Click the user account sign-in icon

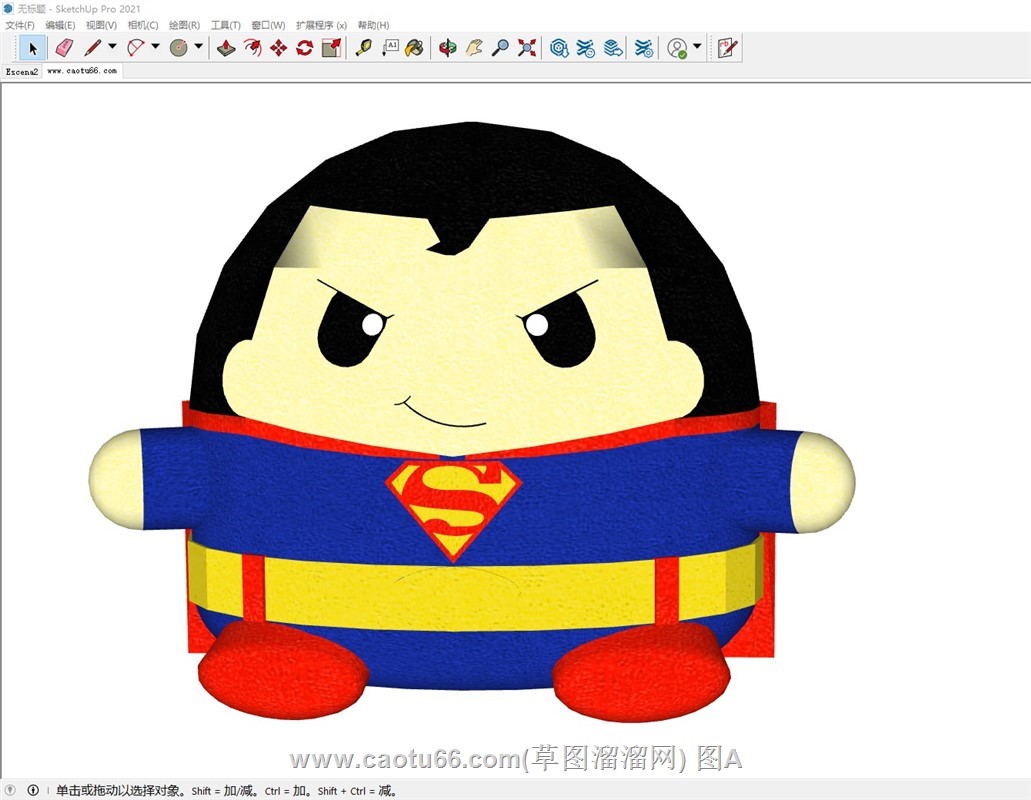(677, 48)
